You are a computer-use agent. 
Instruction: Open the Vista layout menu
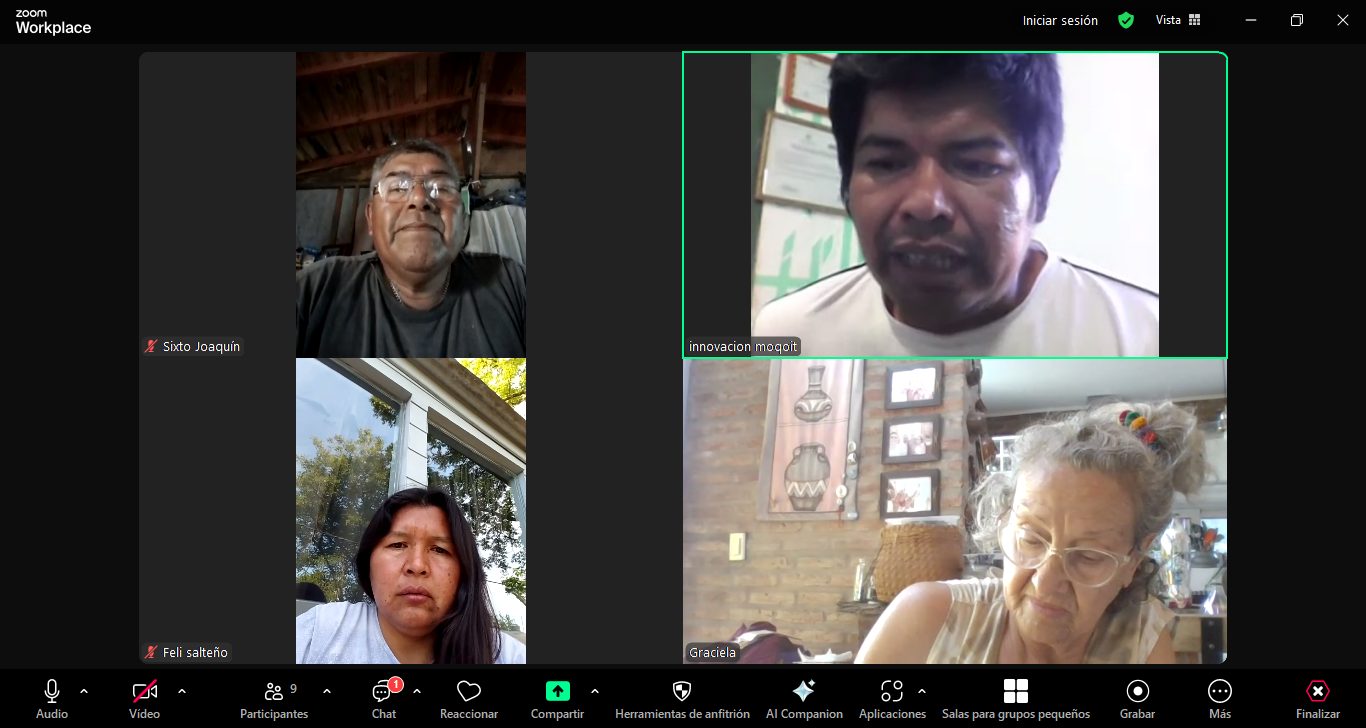(x=1178, y=20)
